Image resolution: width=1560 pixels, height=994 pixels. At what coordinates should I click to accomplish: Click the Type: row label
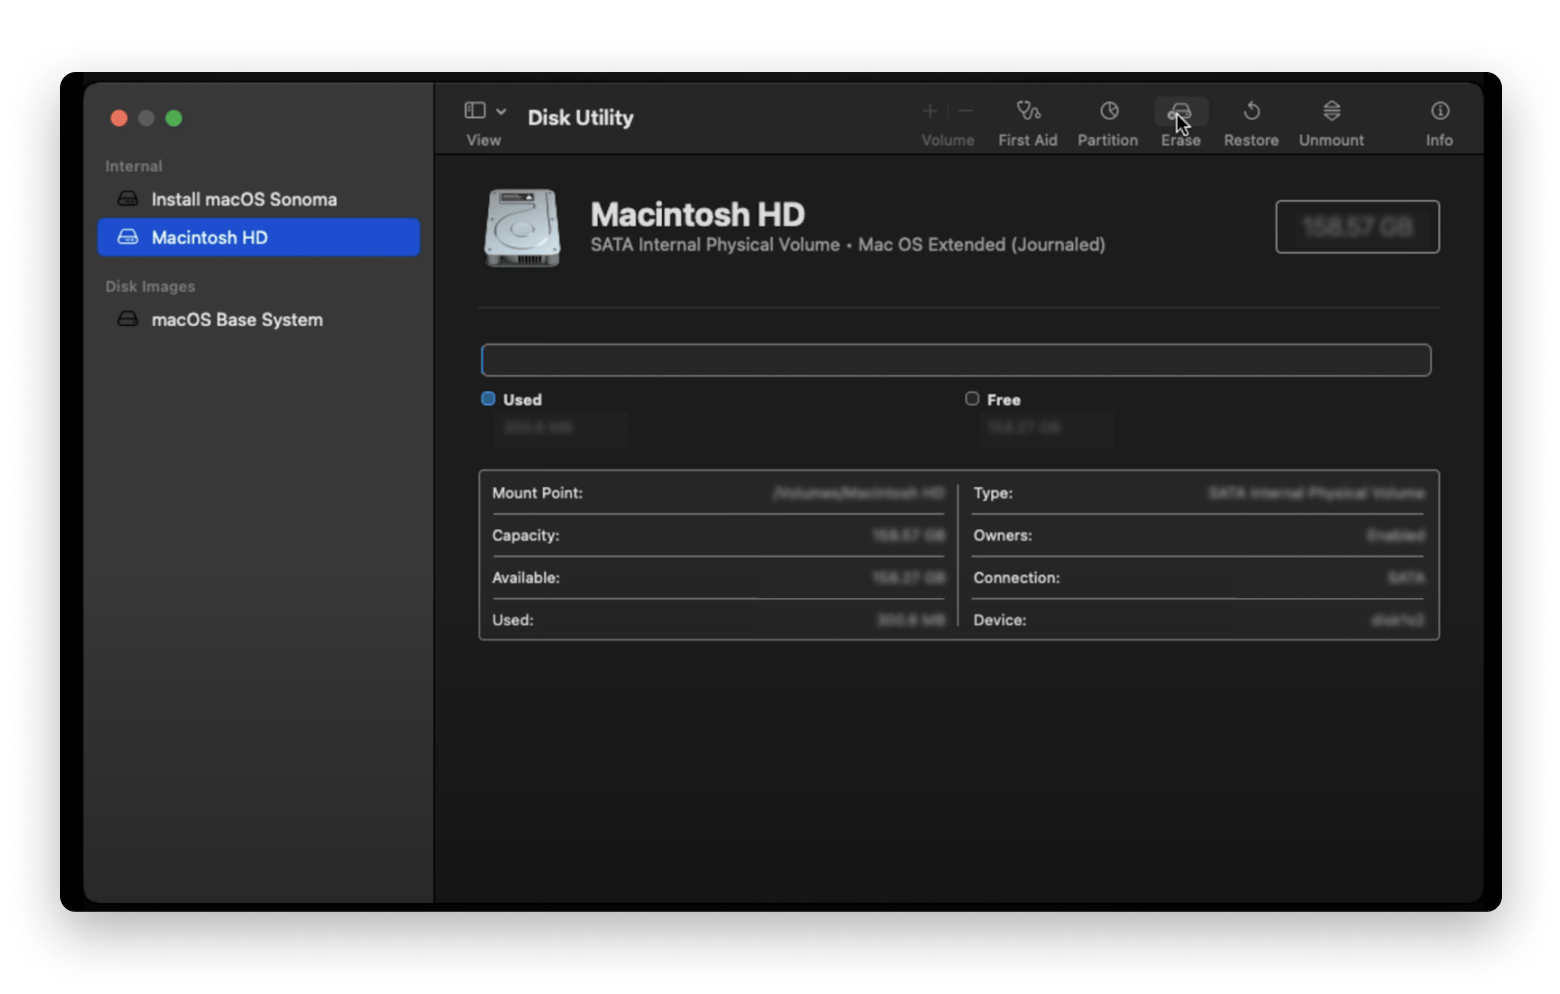(x=993, y=493)
